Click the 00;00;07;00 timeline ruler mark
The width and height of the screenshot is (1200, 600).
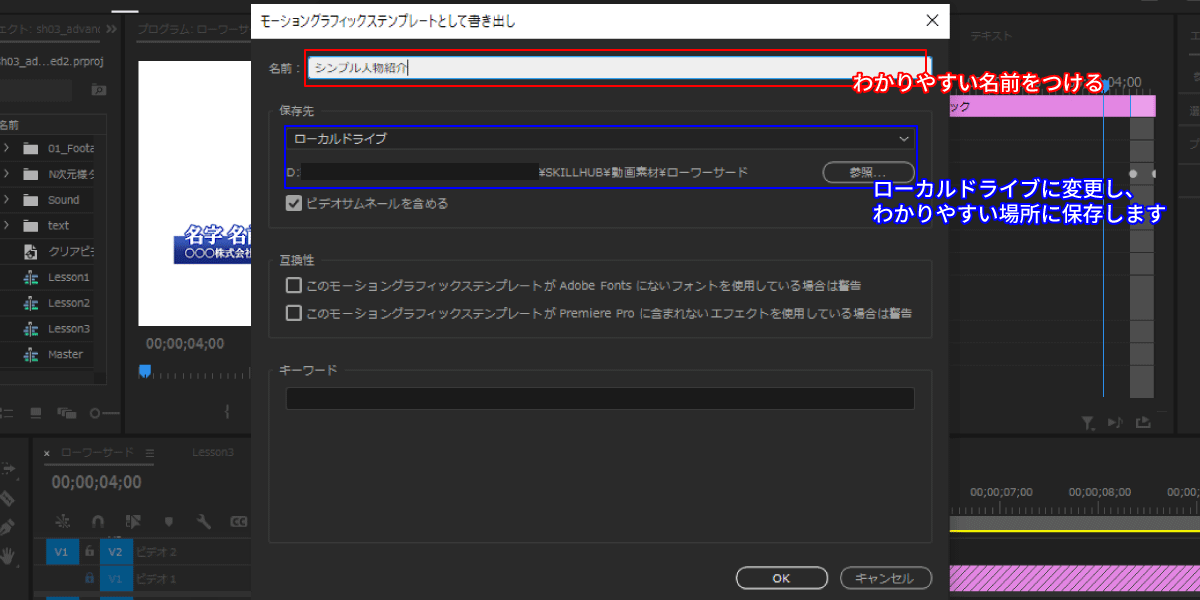coord(1000,492)
